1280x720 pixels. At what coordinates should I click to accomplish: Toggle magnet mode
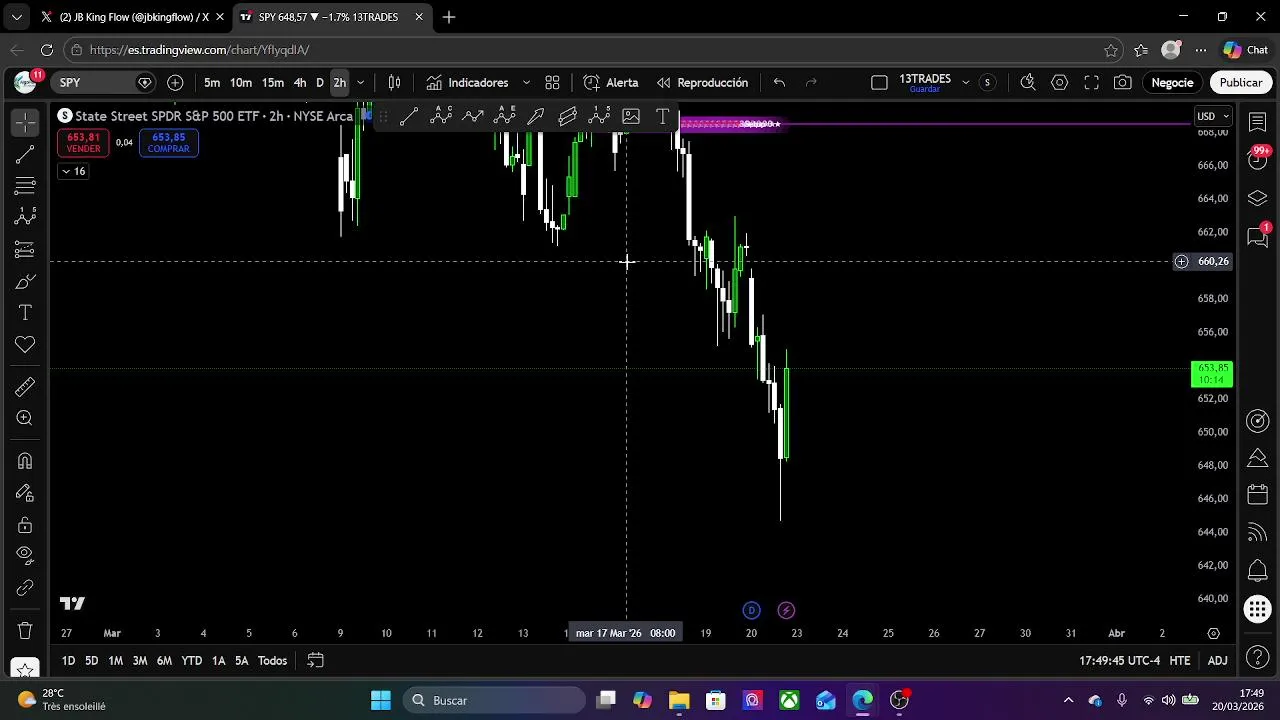pyautogui.click(x=25, y=461)
